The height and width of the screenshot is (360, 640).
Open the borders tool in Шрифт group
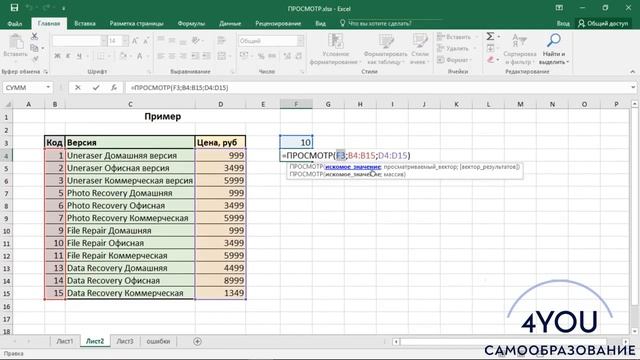(101, 56)
